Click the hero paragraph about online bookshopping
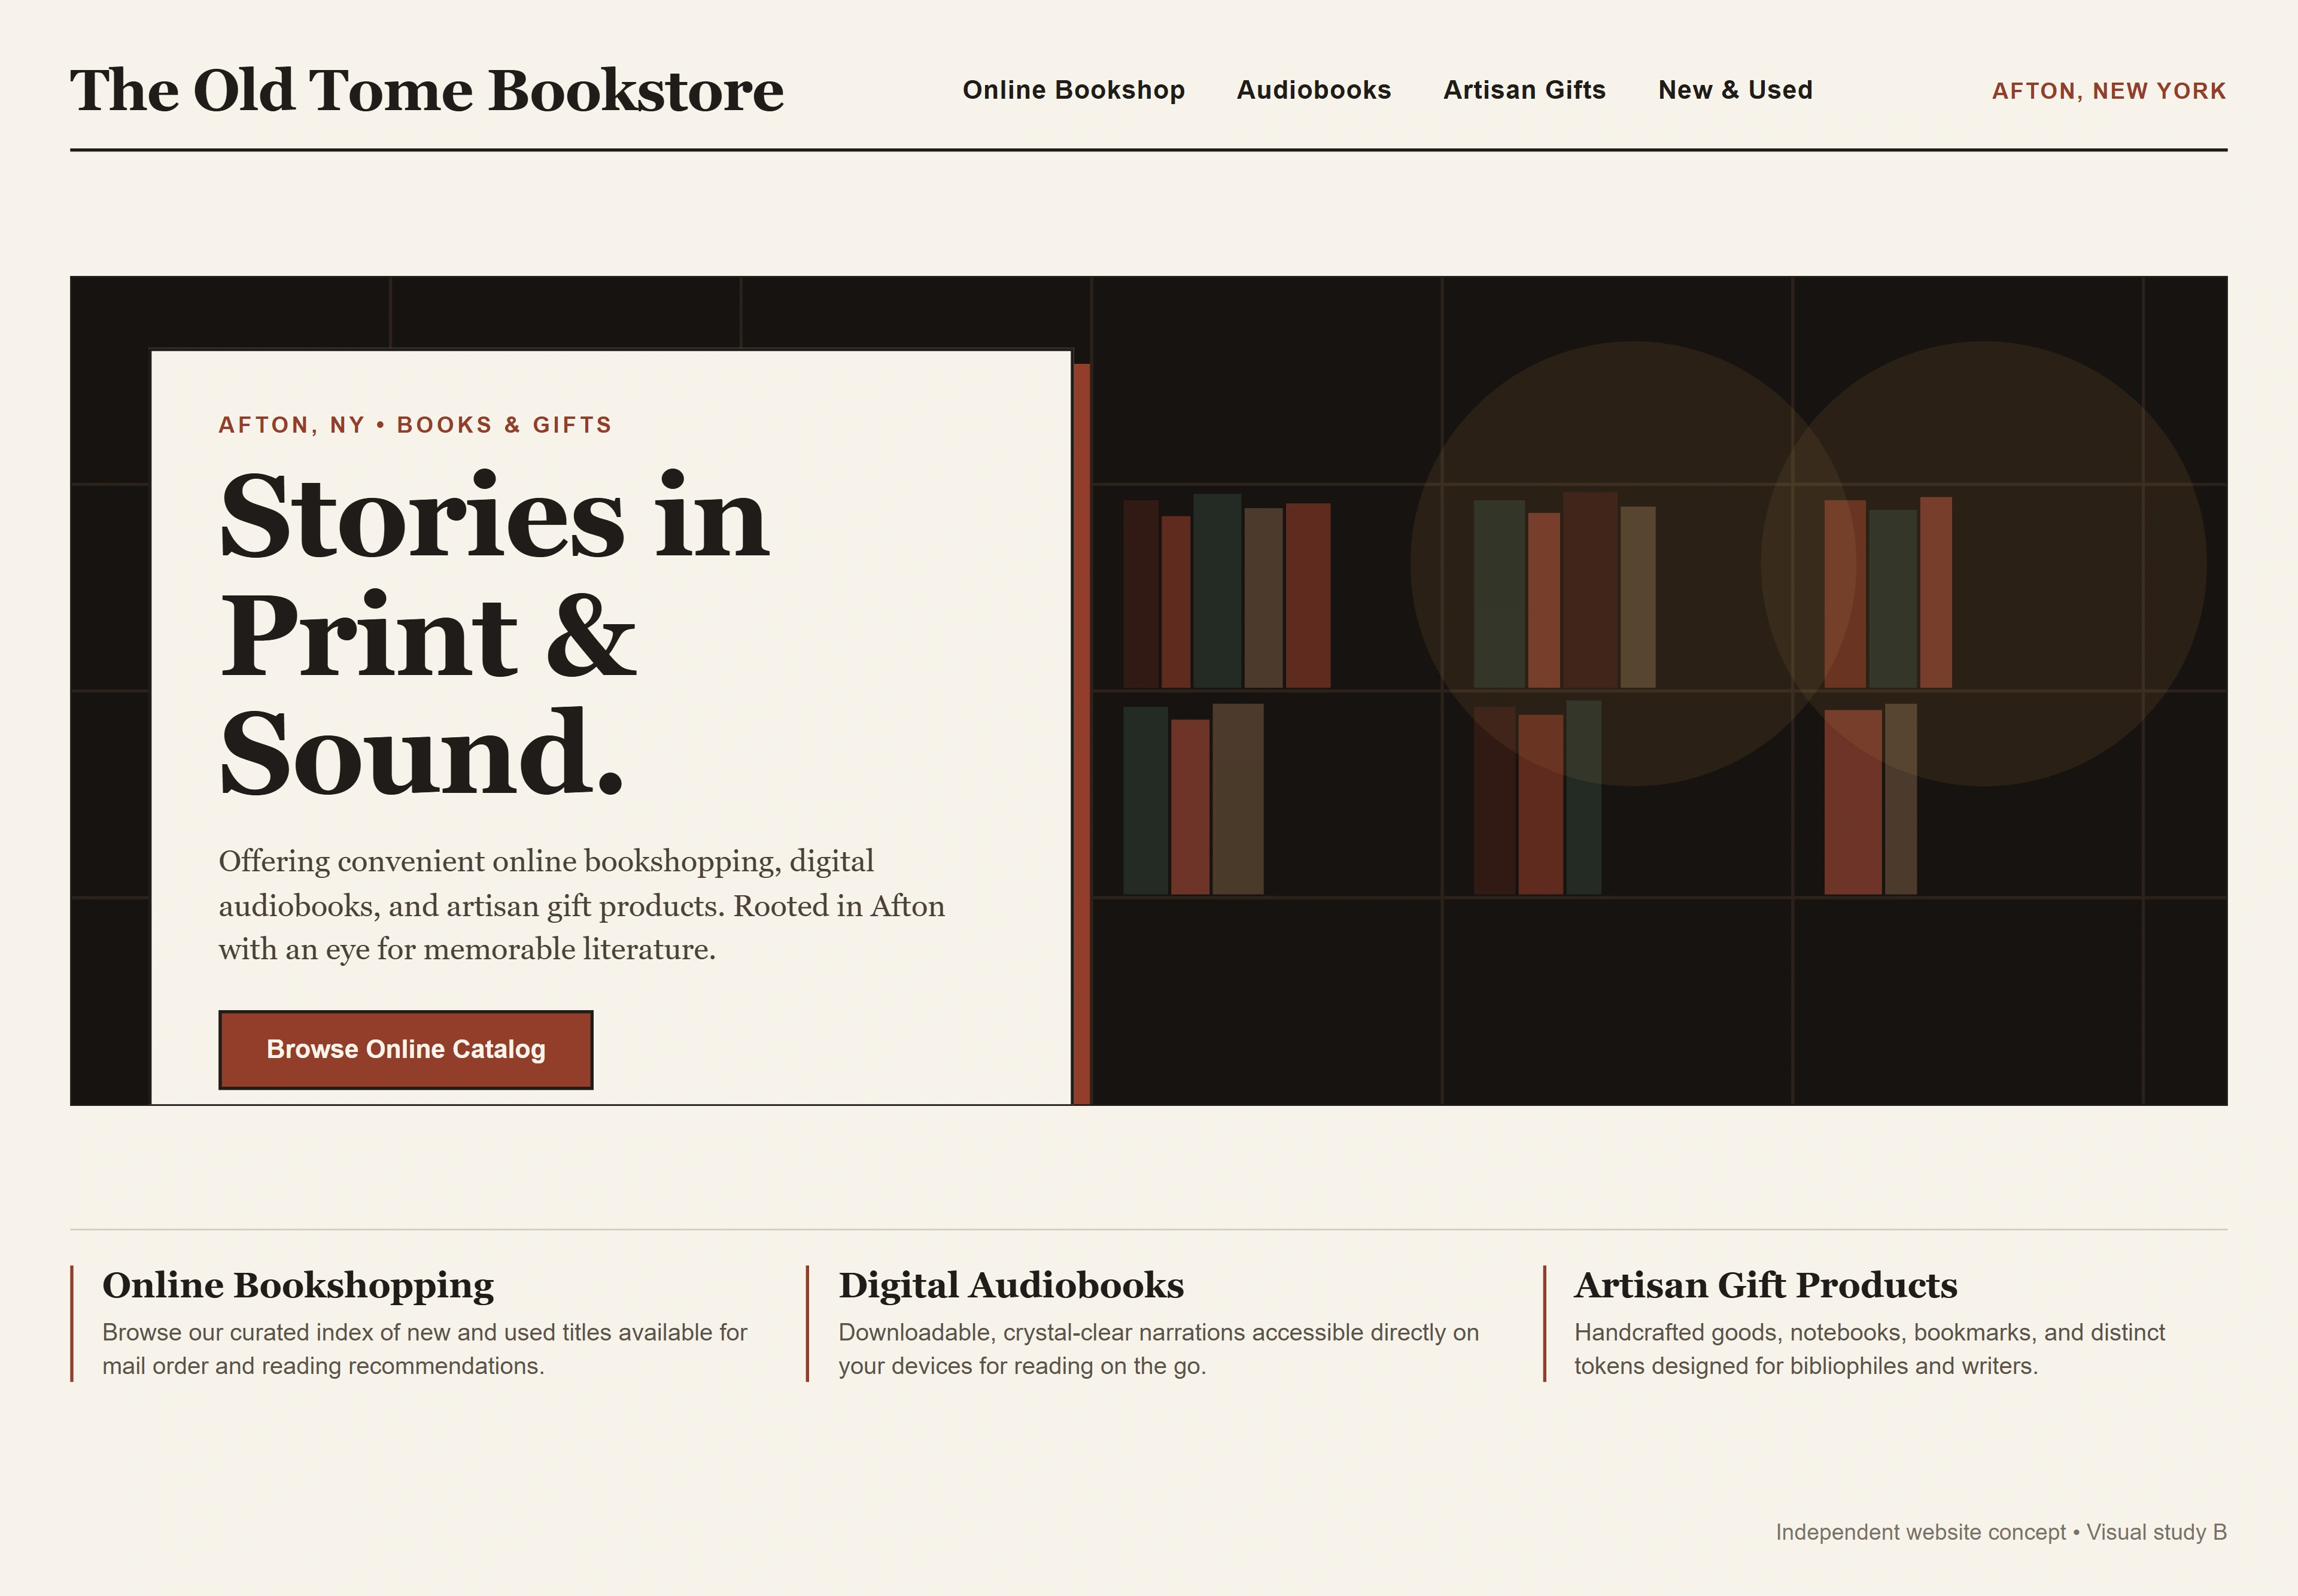 (x=581, y=905)
